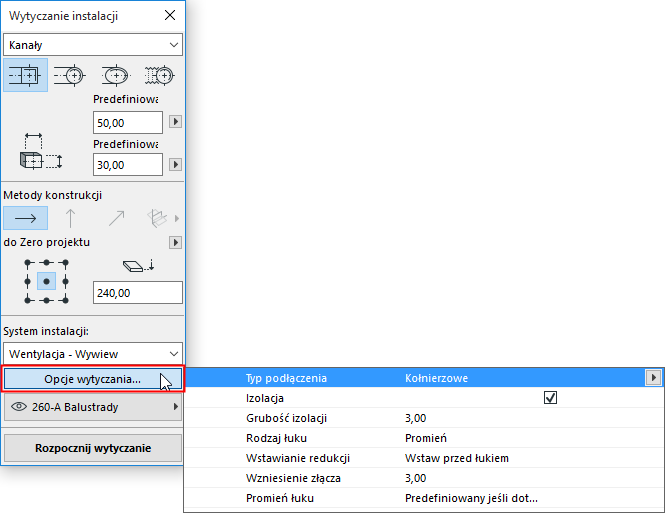Select the bottom-right reference point anchor
The height and width of the screenshot is (513, 666).
65,300
